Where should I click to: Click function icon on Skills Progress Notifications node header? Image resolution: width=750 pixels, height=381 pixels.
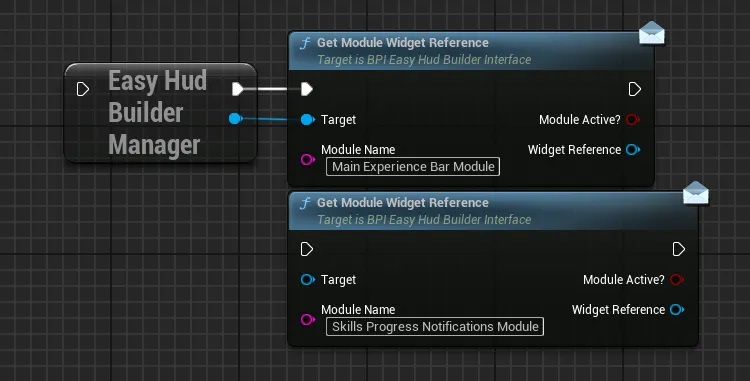tap(305, 203)
